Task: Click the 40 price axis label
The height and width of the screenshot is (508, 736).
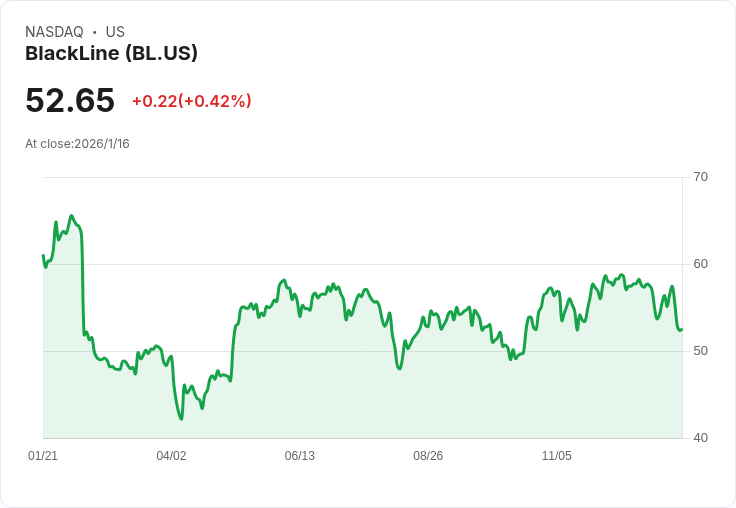Action: point(700,438)
